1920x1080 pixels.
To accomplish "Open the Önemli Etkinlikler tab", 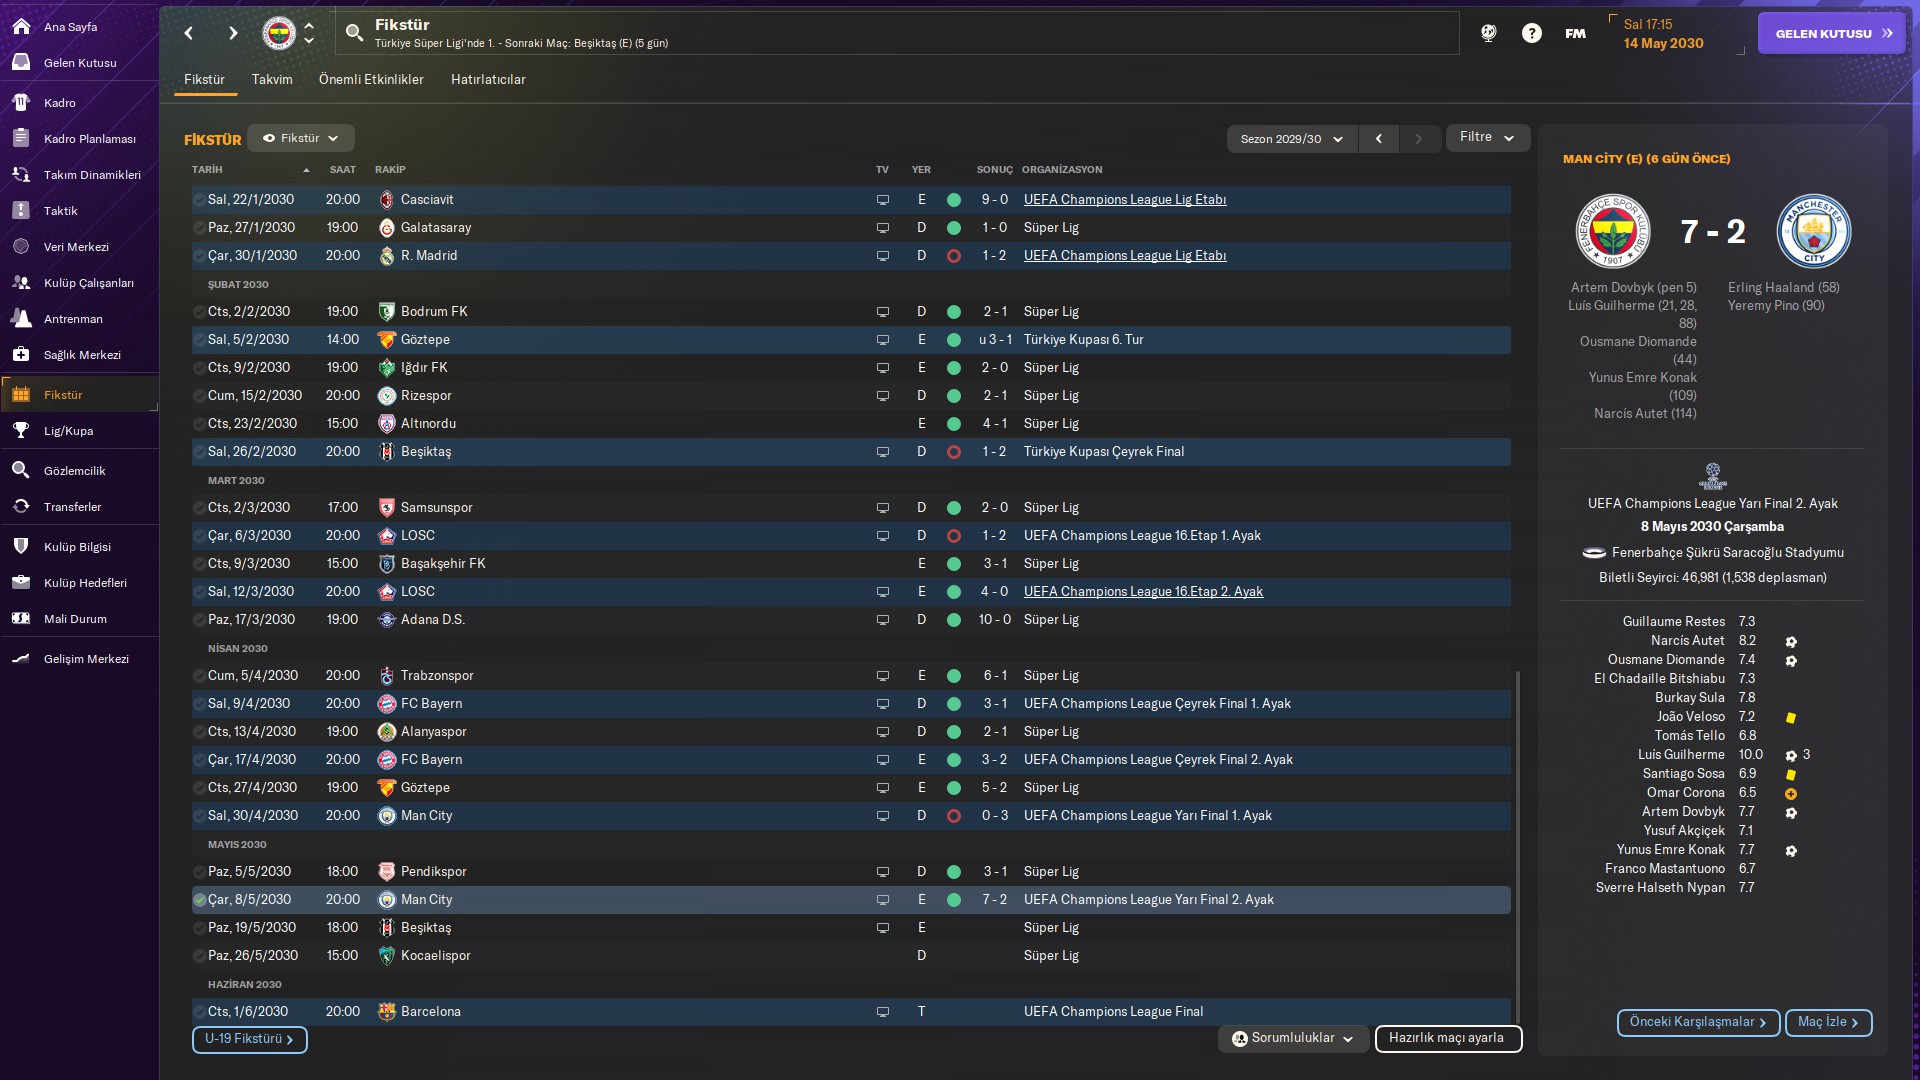I will (371, 80).
